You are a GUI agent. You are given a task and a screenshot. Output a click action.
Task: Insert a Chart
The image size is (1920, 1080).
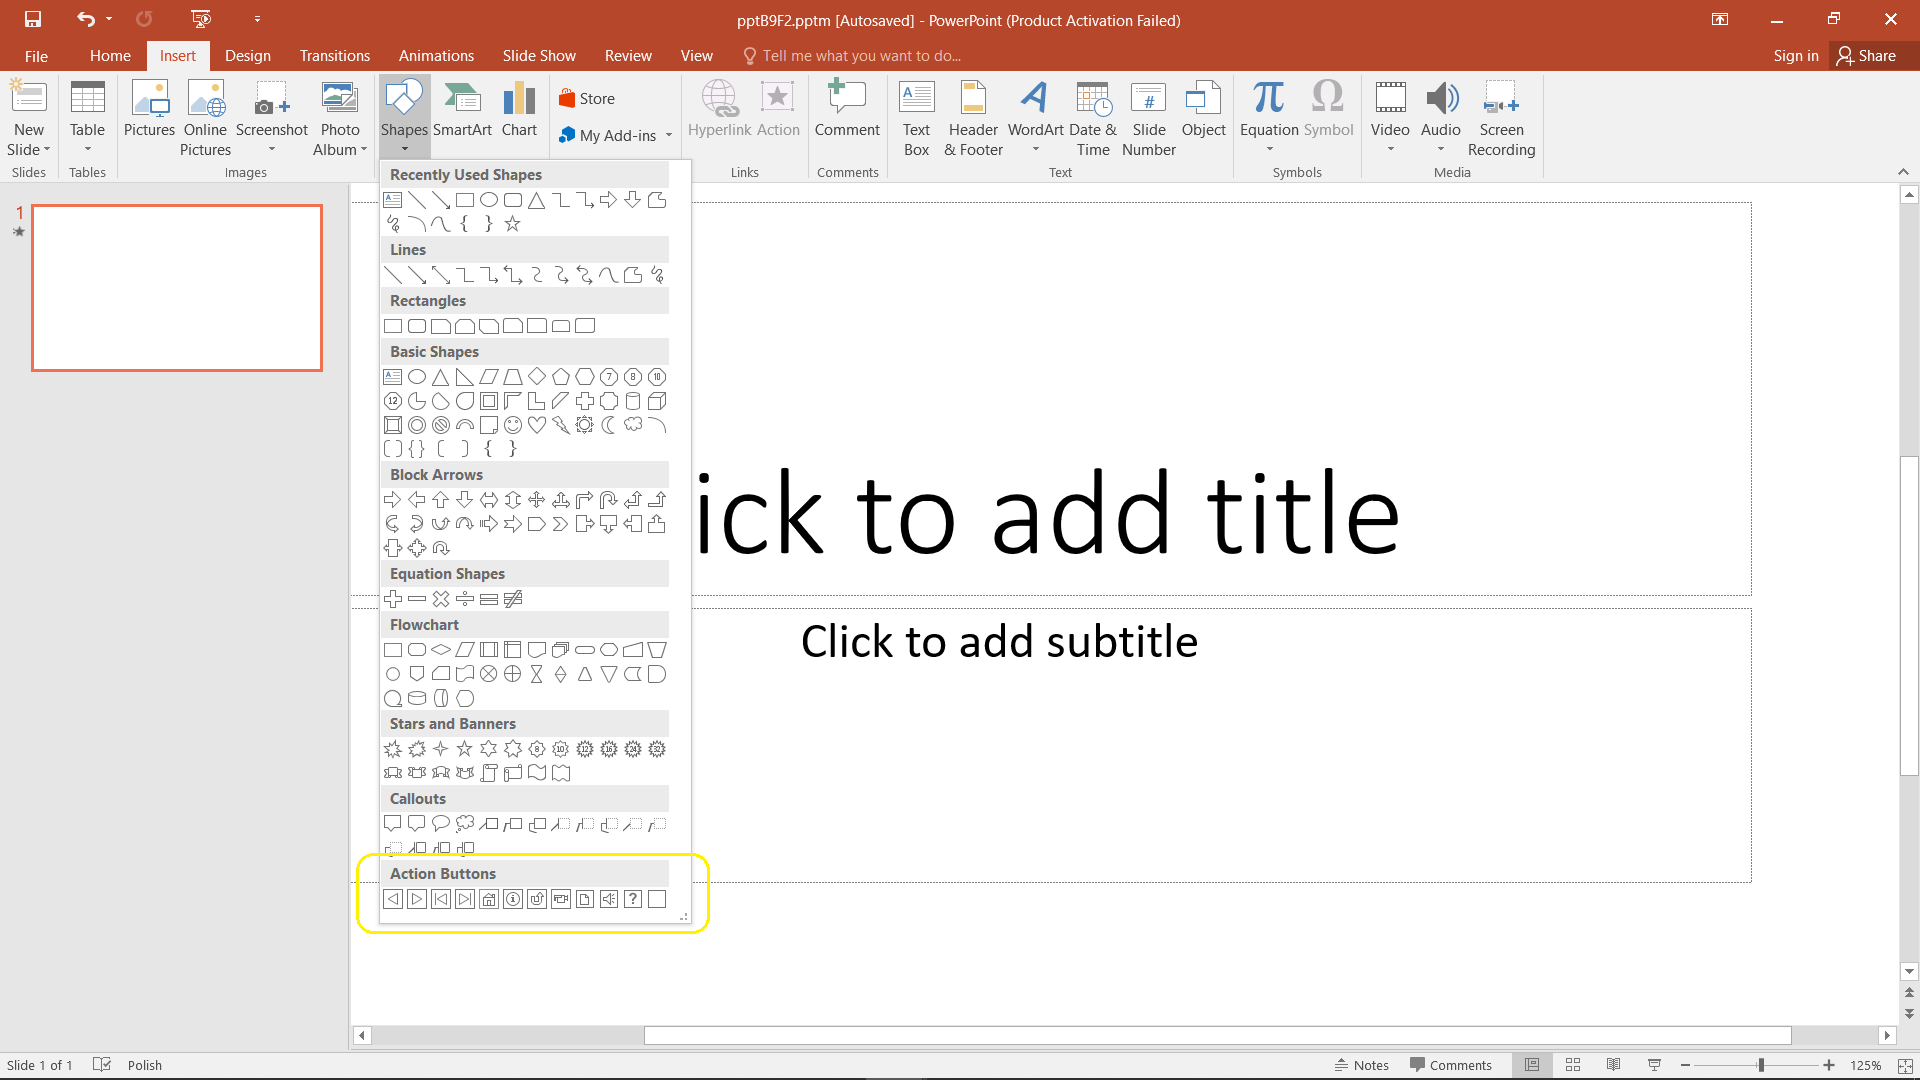click(x=519, y=110)
